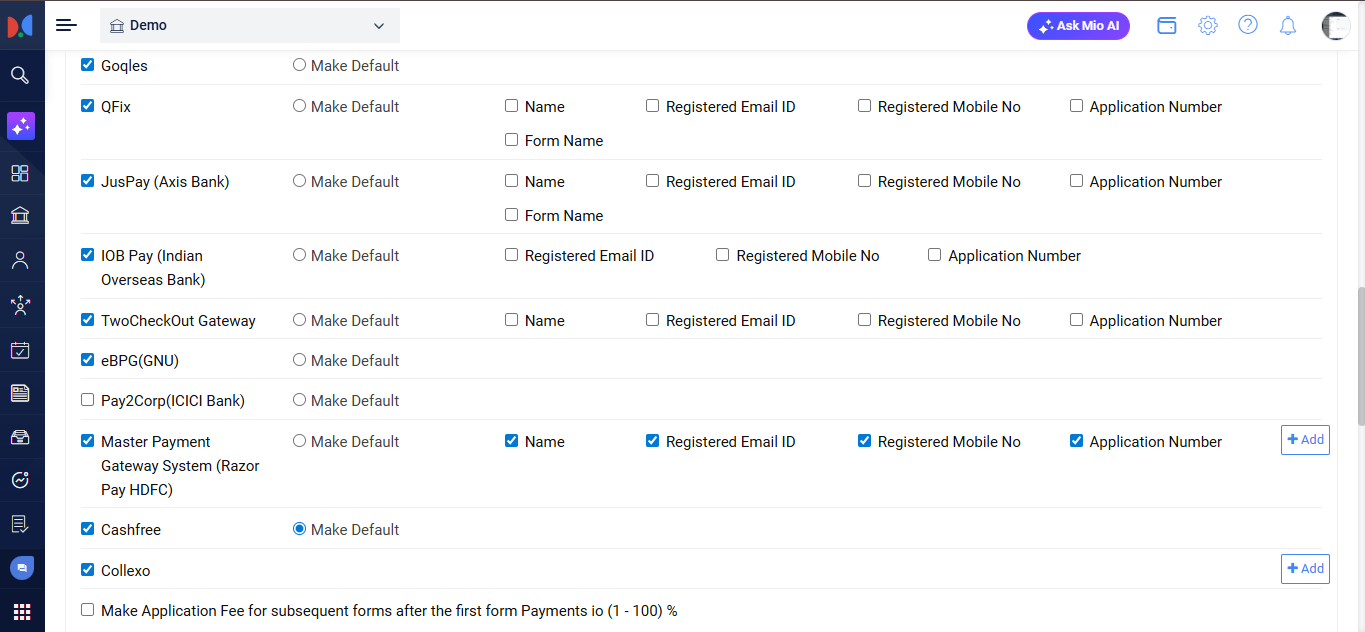Image resolution: width=1365 pixels, height=632 pixels.
Task: Check Form Name for QFix
Action: pyautogui.click(x=512, y=140)
